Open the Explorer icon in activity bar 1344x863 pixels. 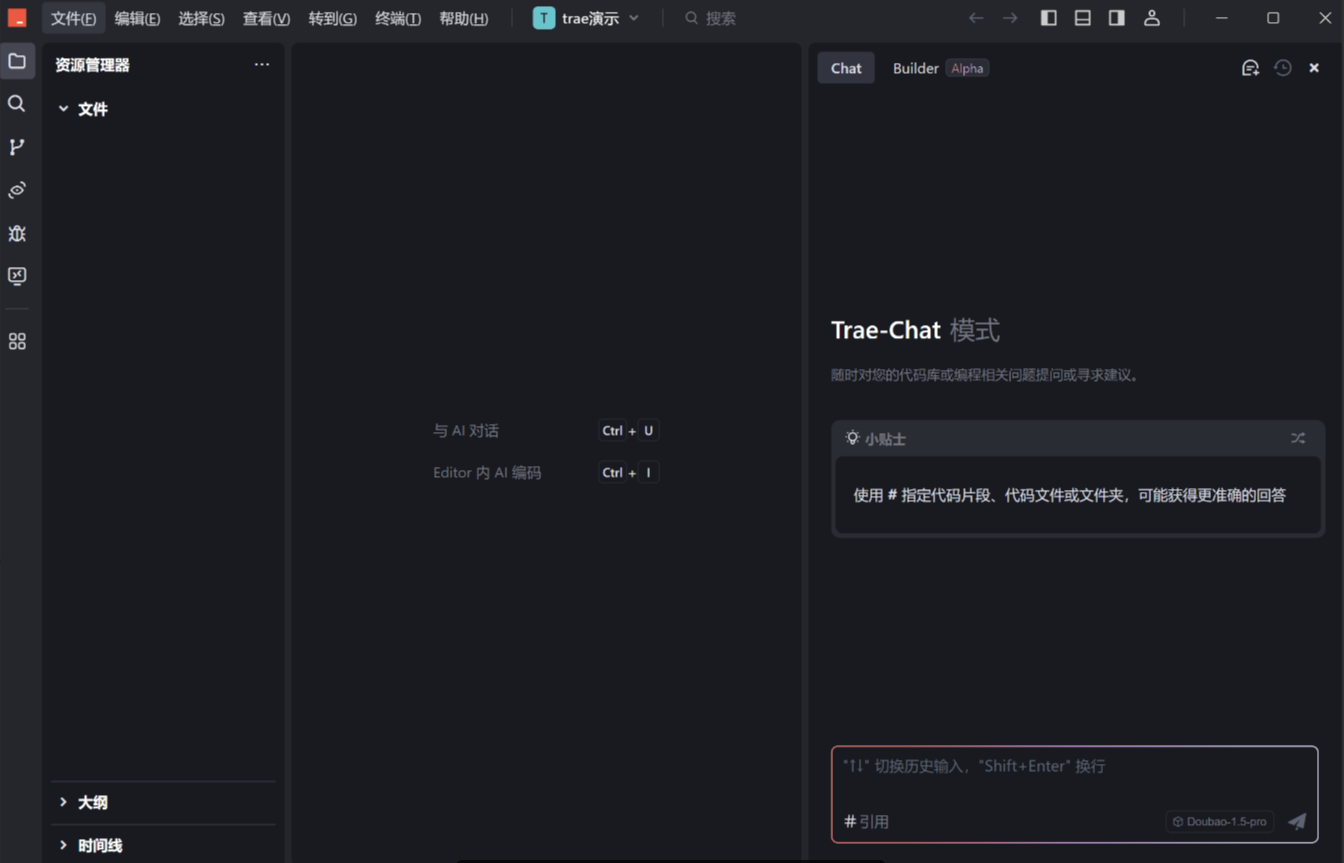[x=17, y=61]
